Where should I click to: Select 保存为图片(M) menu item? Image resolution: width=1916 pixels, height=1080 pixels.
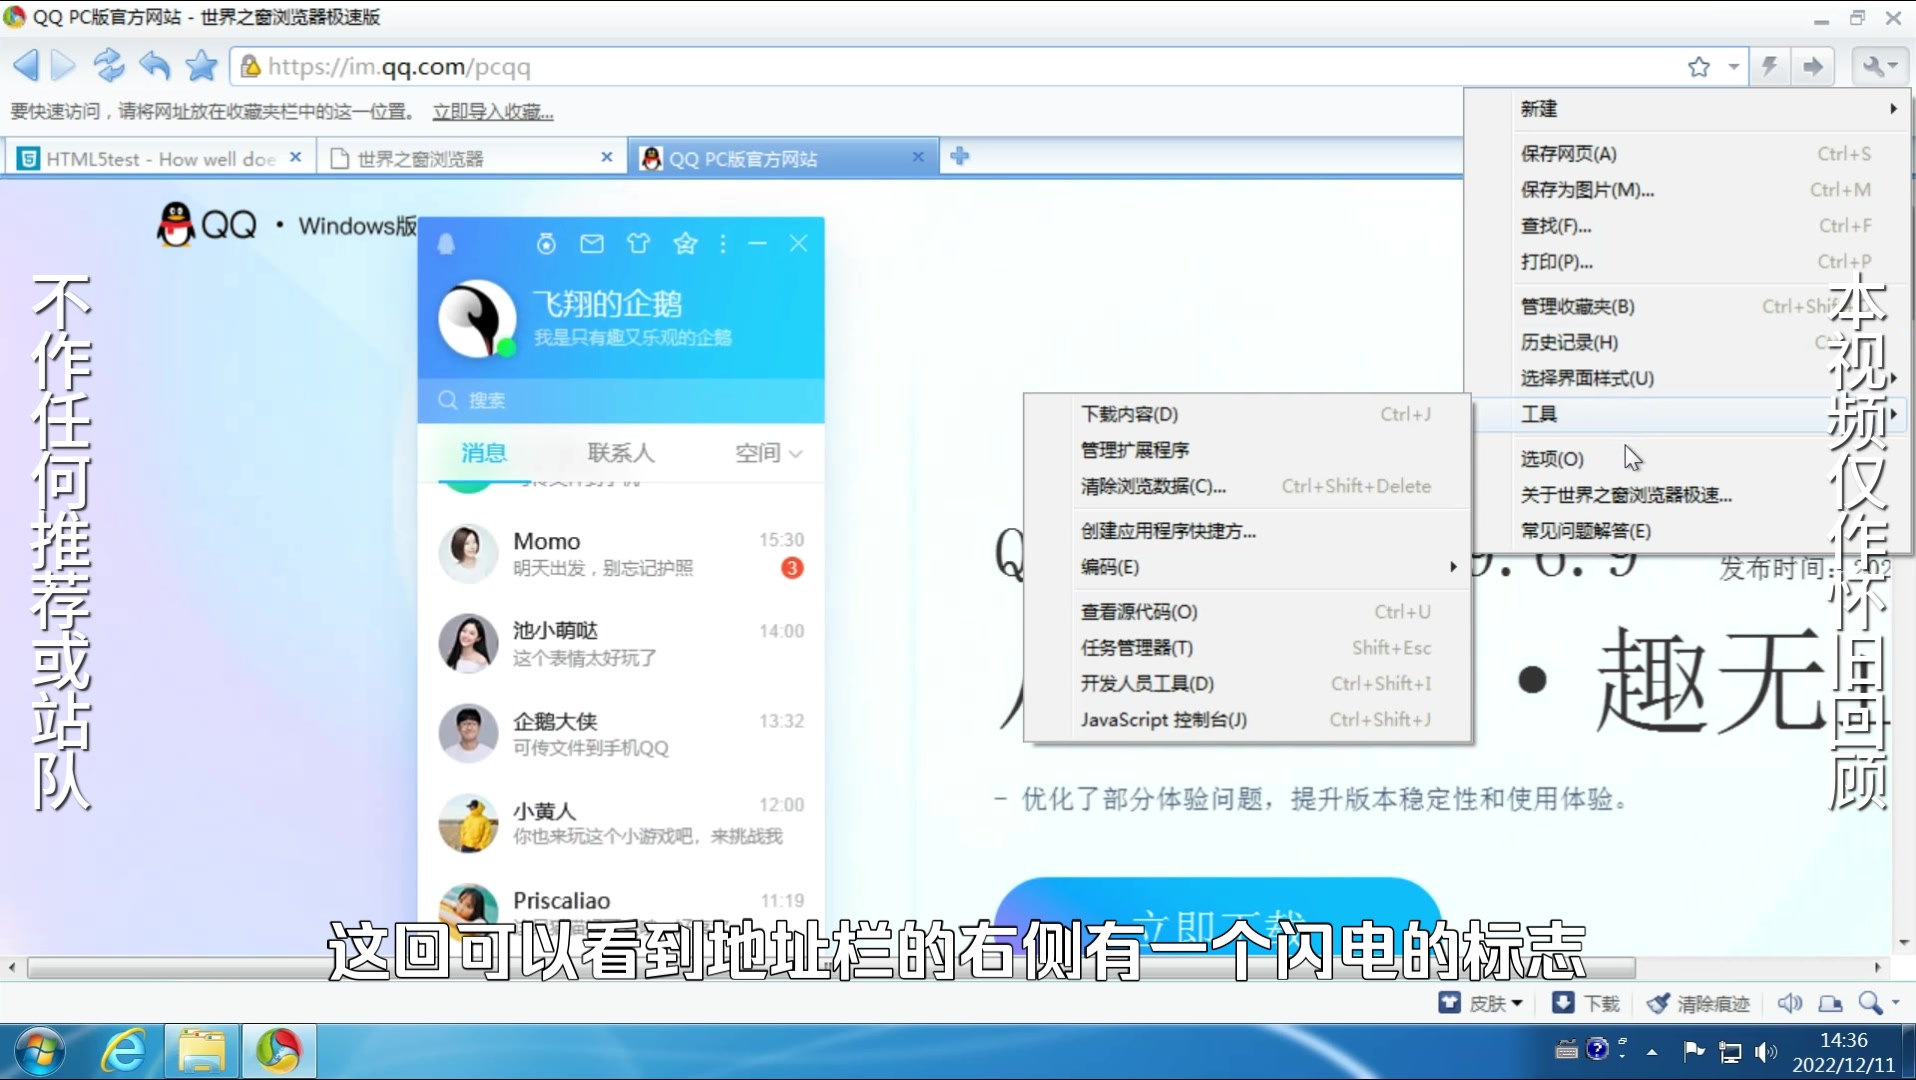pos(1687,189)
